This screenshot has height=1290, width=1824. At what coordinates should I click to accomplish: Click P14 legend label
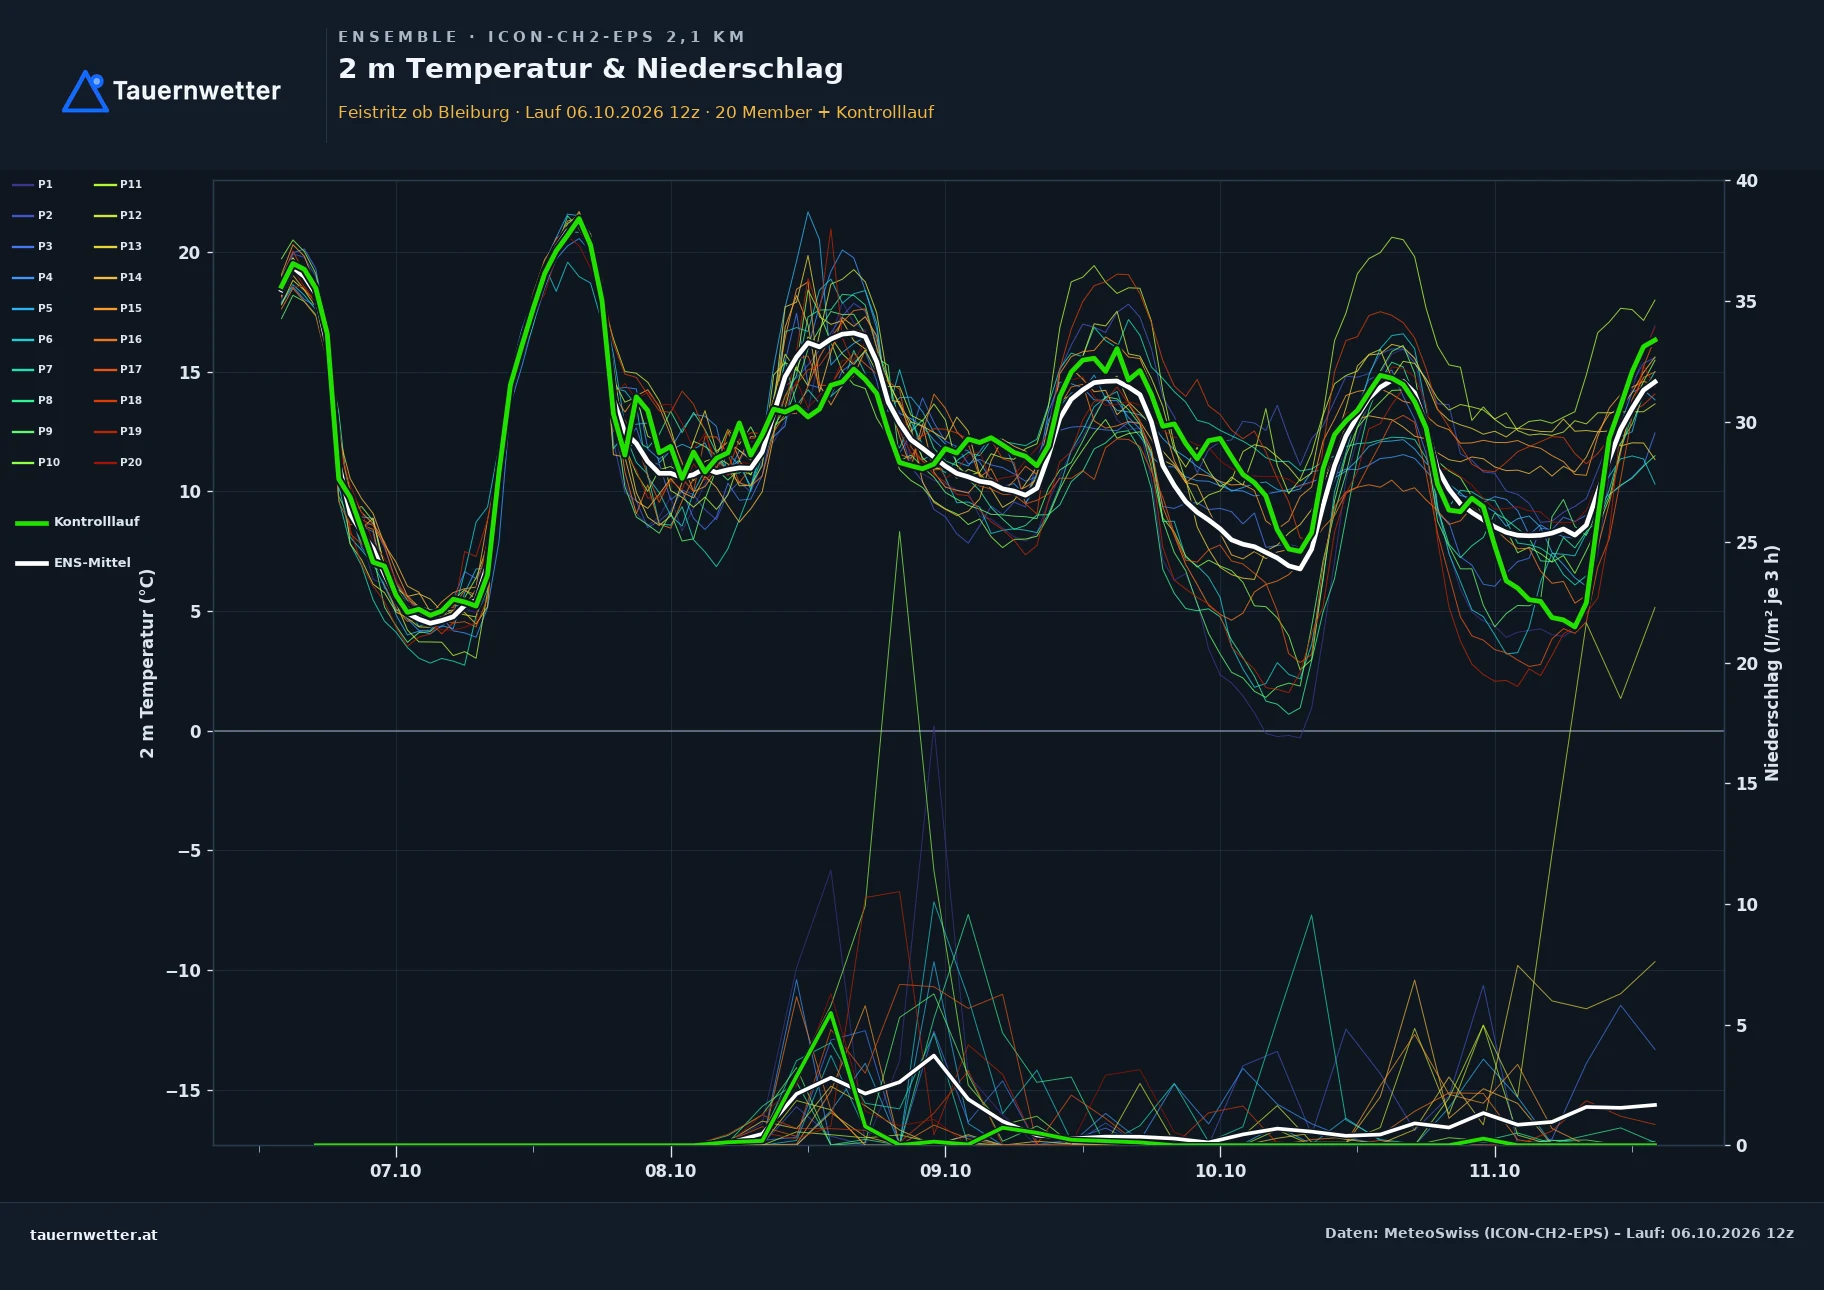131,277
